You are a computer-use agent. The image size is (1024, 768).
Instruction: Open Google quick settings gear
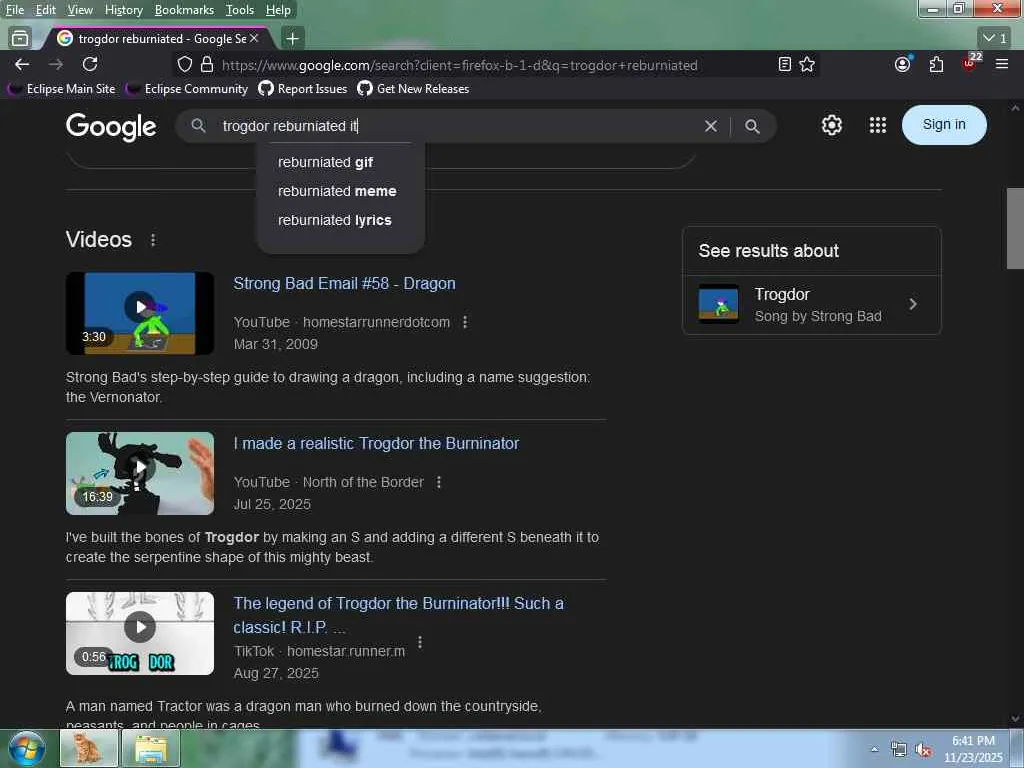point(831,125)
